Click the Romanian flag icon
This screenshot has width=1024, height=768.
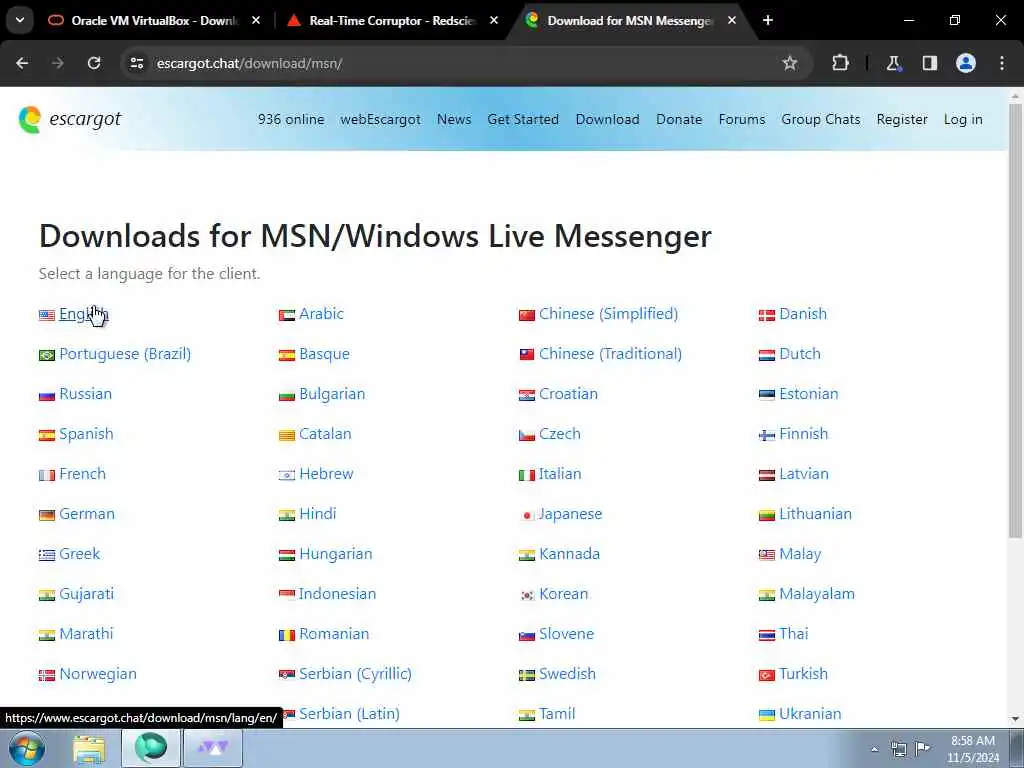[x=287, y=635]
